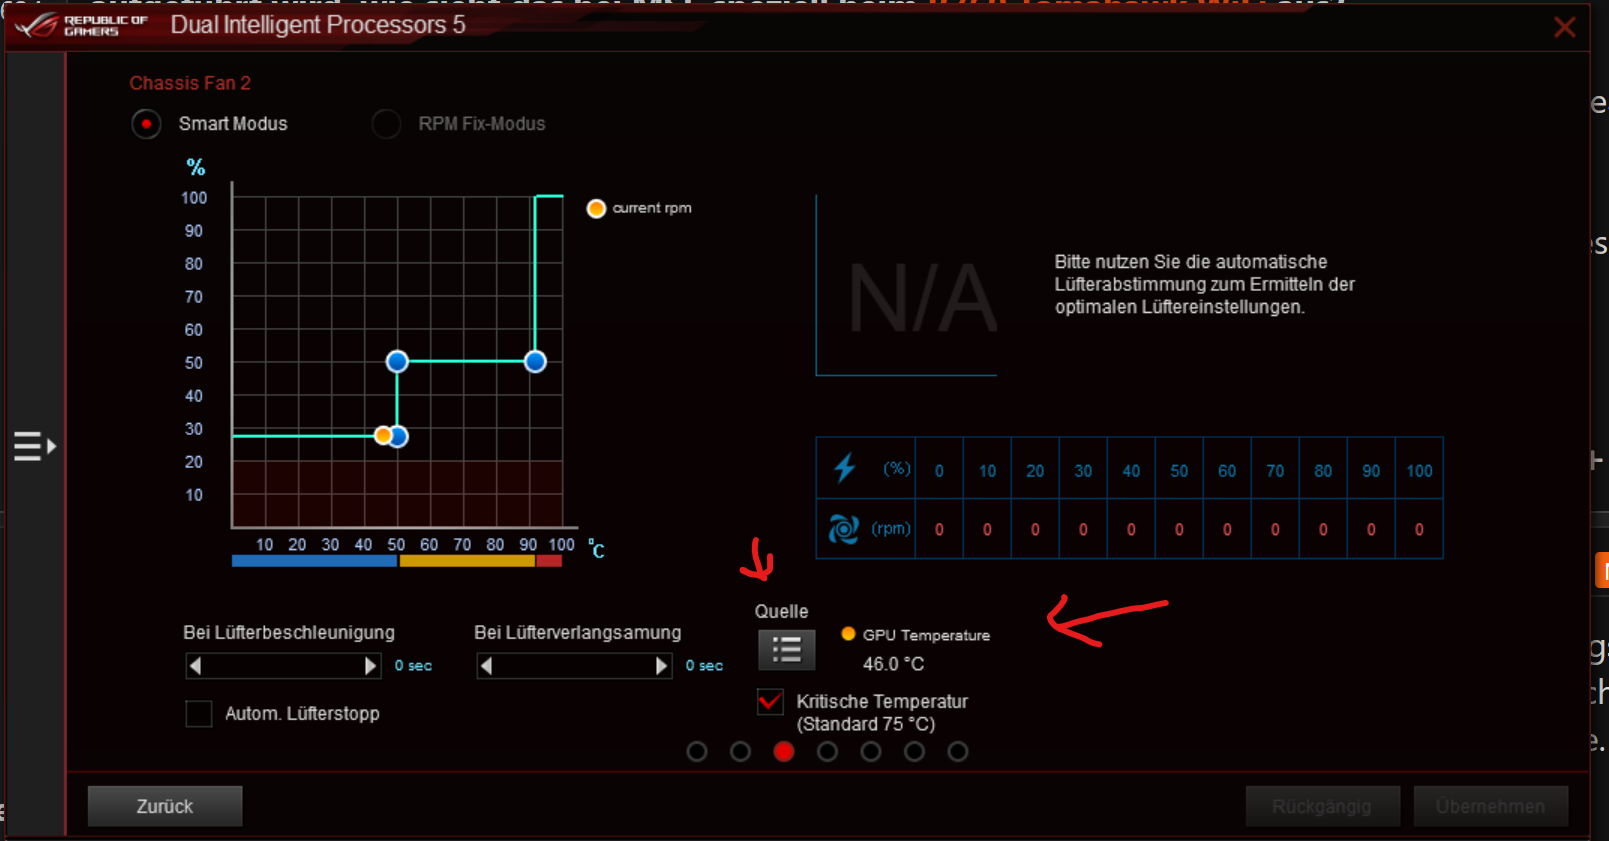Uncheck the Kritische Temperatur checkbox
Viewport: 1609px width, 841px height.
point(770,702)
